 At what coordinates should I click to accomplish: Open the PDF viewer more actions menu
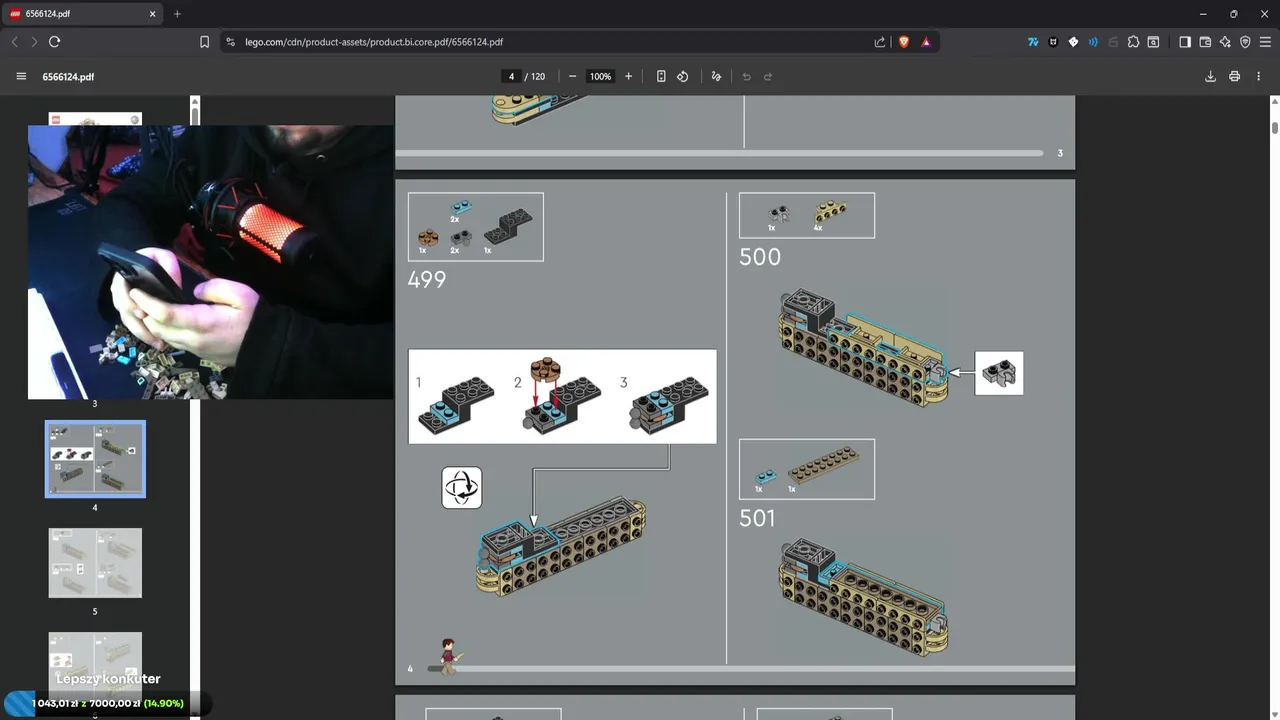click(x=1258, y=77)
